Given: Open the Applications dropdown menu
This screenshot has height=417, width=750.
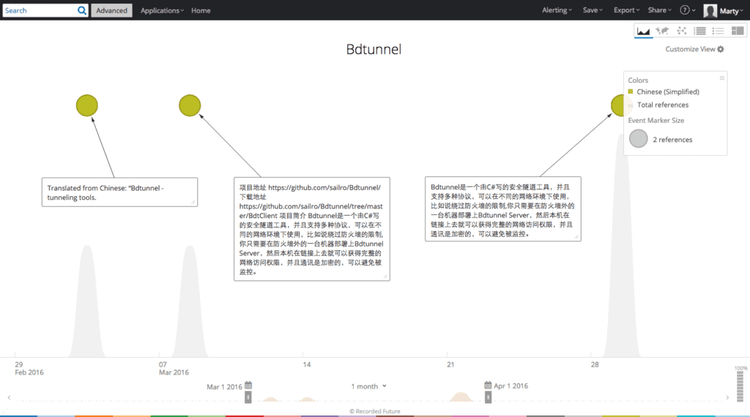Looking at the screenshot, I should [x=161, y=10].
